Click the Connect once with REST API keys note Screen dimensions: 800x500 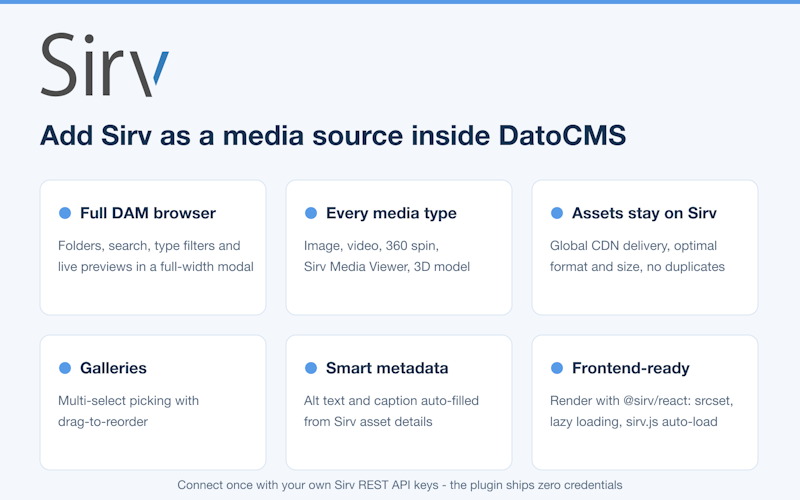[400, 485]
